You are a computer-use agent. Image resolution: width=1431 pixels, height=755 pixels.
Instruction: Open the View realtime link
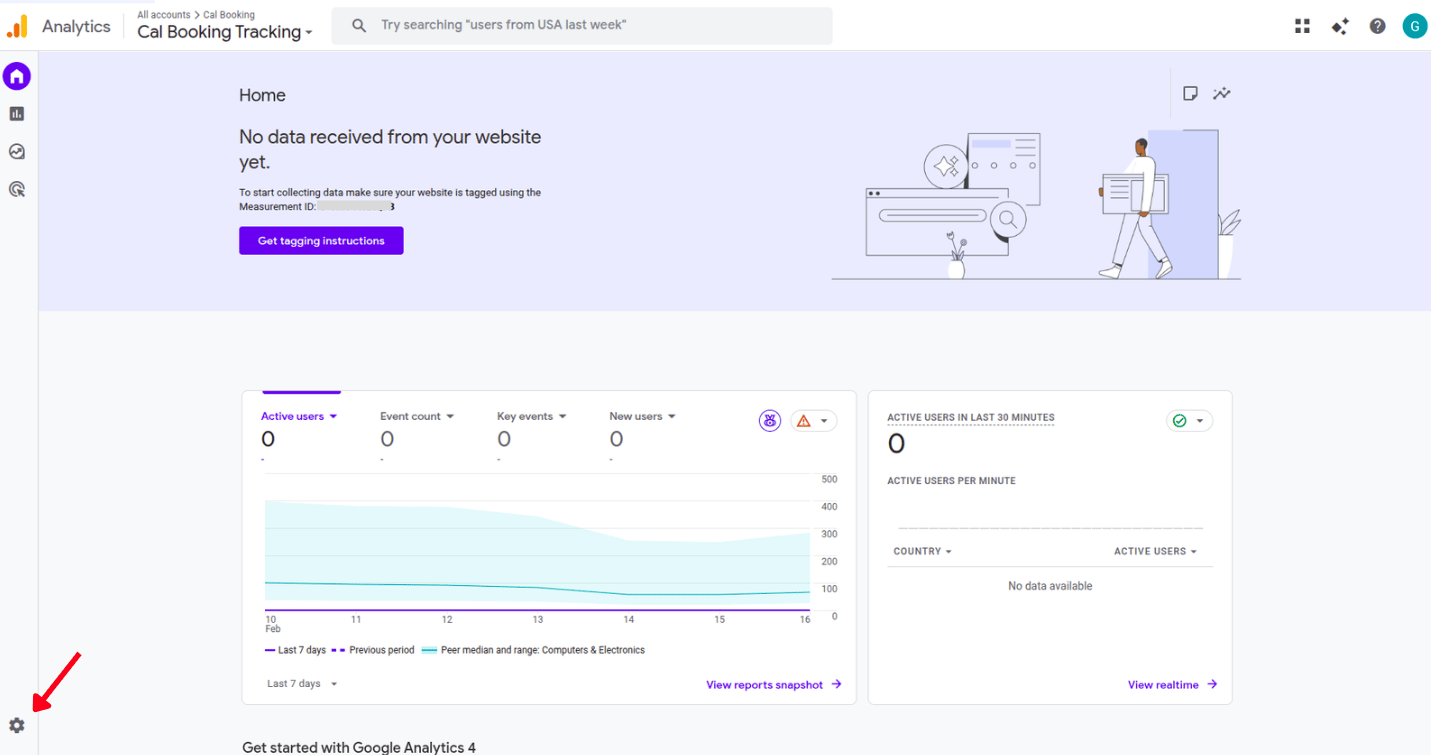(x=1172, y=685)
